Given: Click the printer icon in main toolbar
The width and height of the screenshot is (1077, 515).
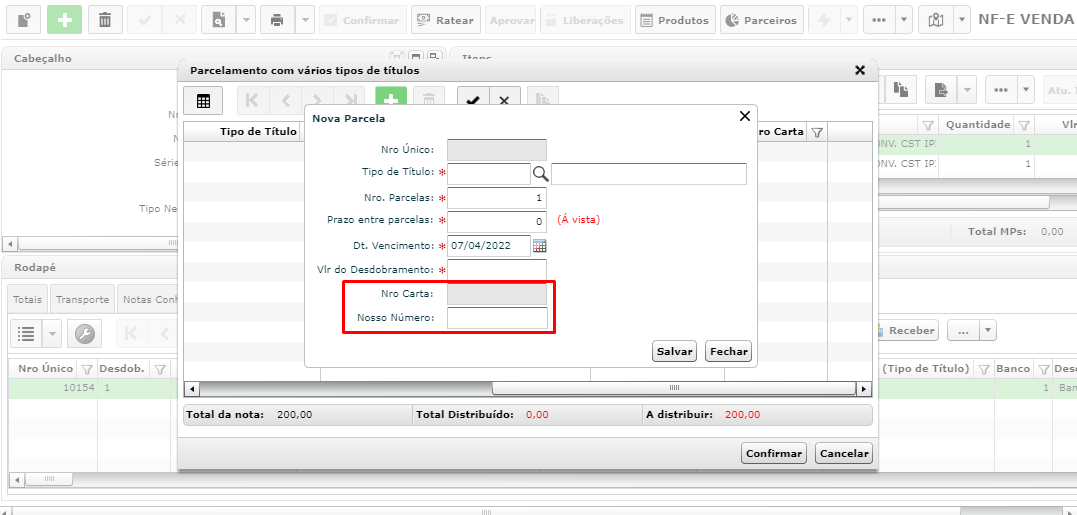Looking at the screenshot, I should click(x=277, y=20).
